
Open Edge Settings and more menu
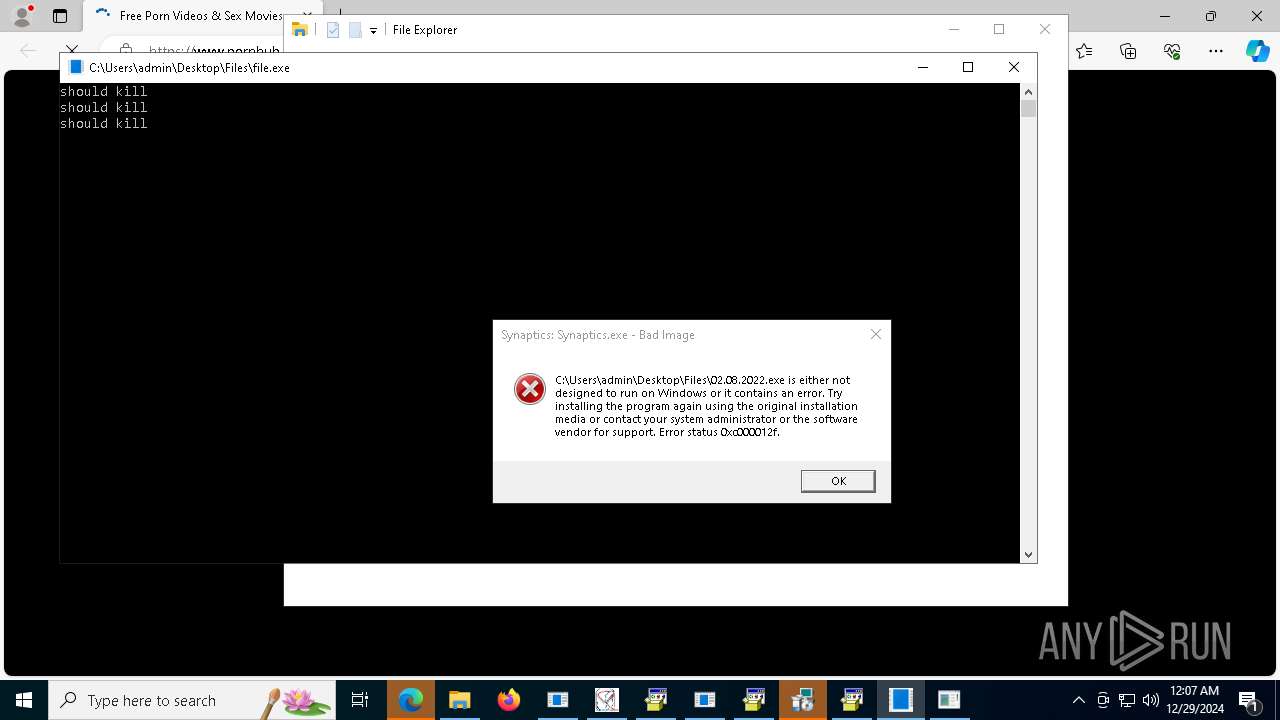click(1216, 51)
